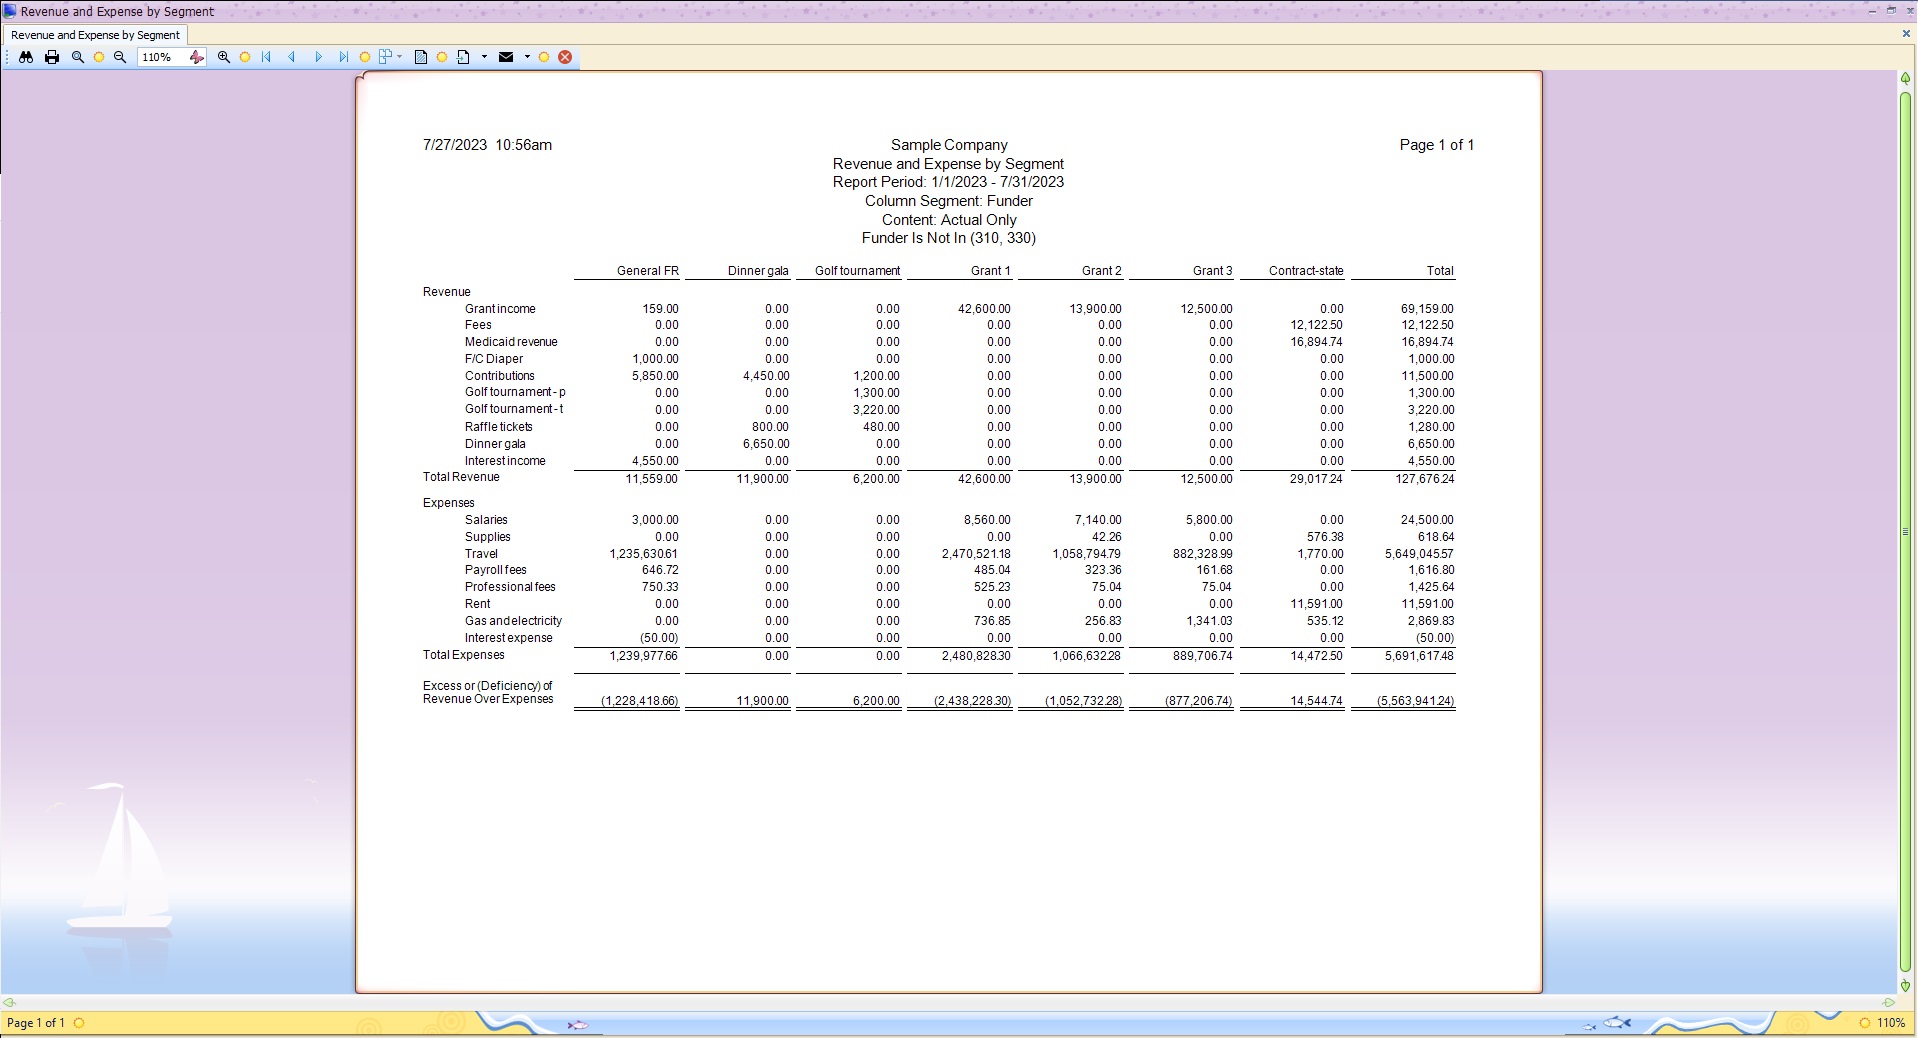Open the search binoculars tool
The height and width of the screenshot is (1038, 1918).
click(x=26, y=57)
